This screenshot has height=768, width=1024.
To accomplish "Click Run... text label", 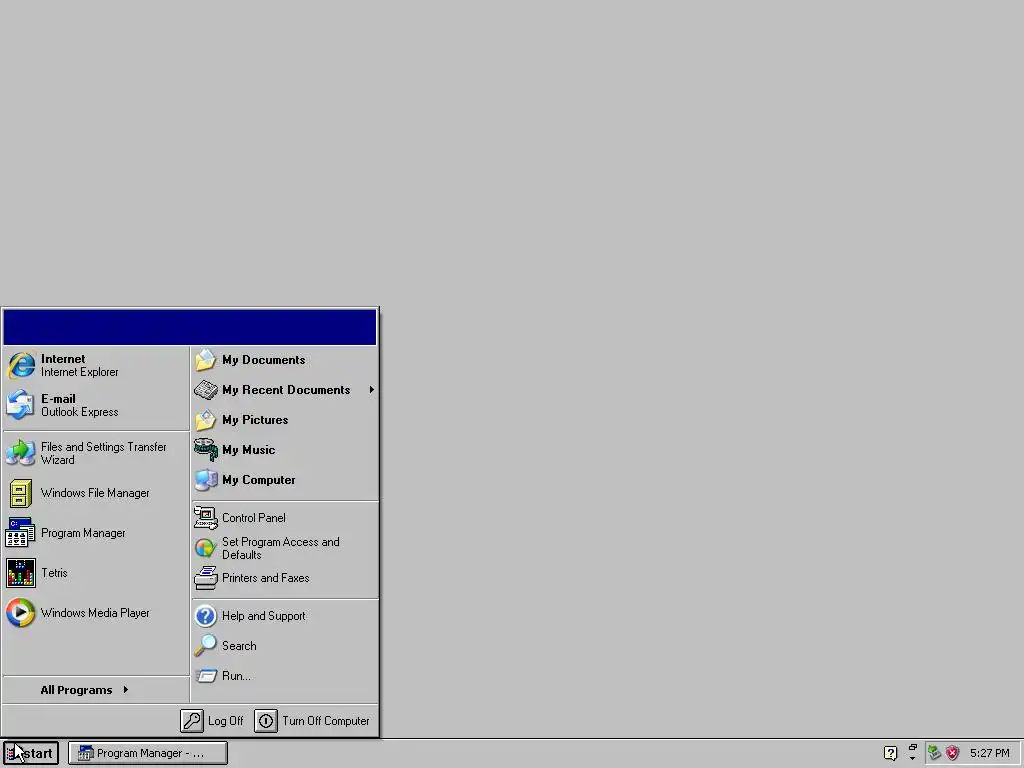I will click(x=236, y=676).
